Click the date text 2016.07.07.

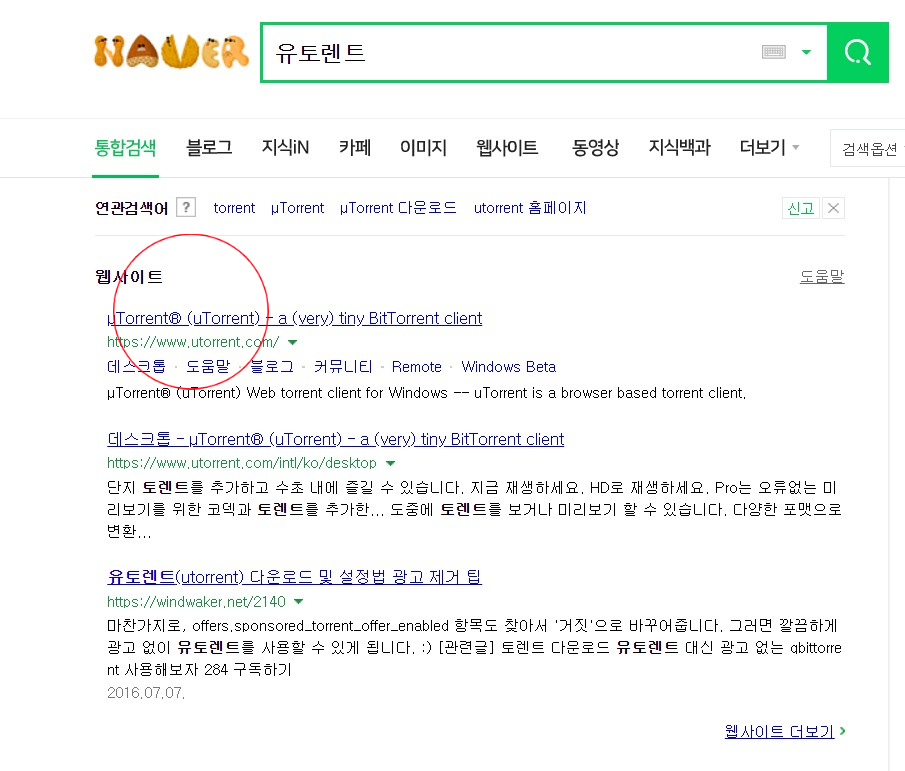click(146, 693)
